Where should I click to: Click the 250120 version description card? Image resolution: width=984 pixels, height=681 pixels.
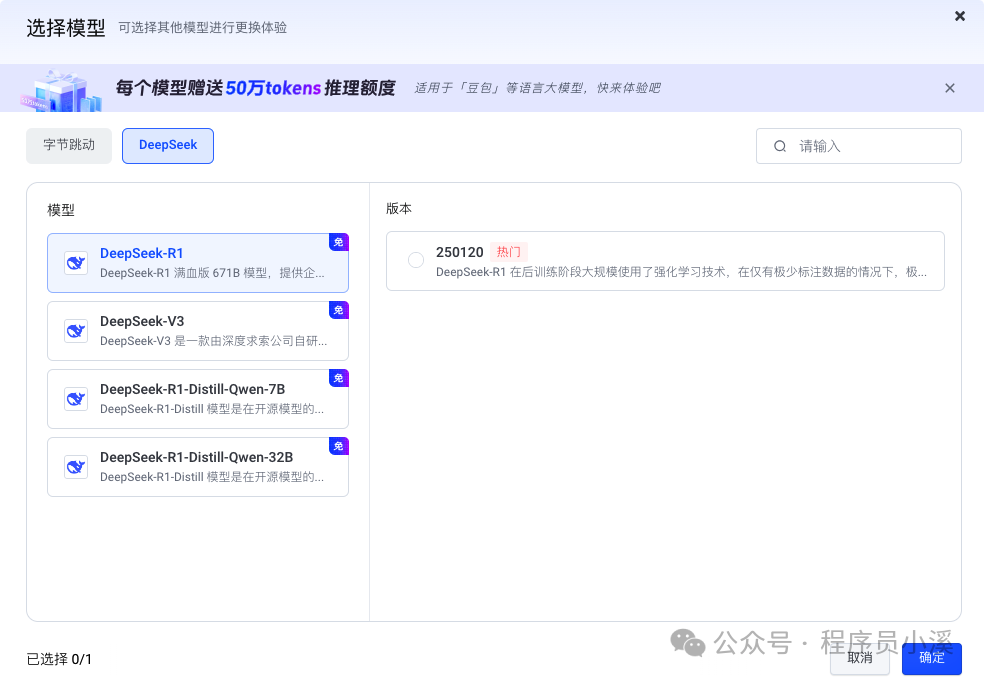tap(665, 260)
